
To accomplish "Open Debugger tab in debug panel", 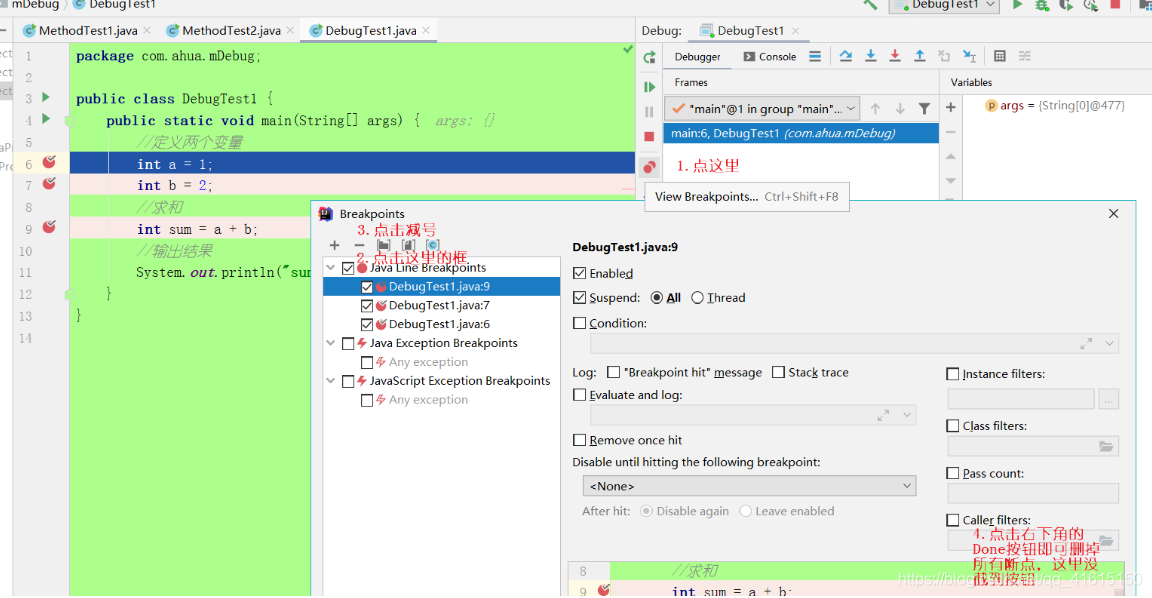I will pyautogui.click(x=697, y=57).
